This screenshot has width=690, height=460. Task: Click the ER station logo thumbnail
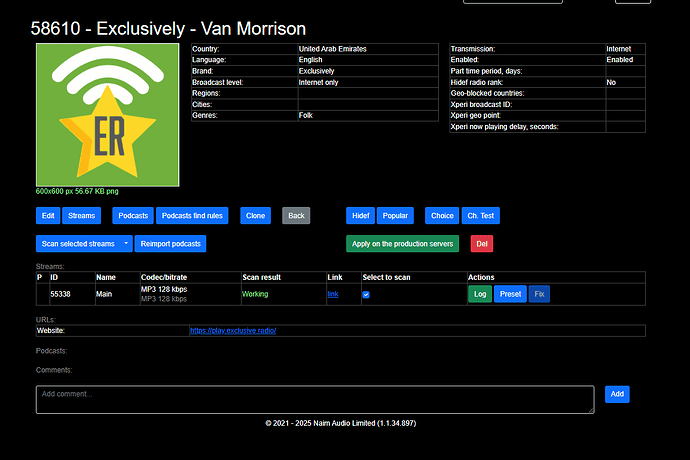point(107,115)
